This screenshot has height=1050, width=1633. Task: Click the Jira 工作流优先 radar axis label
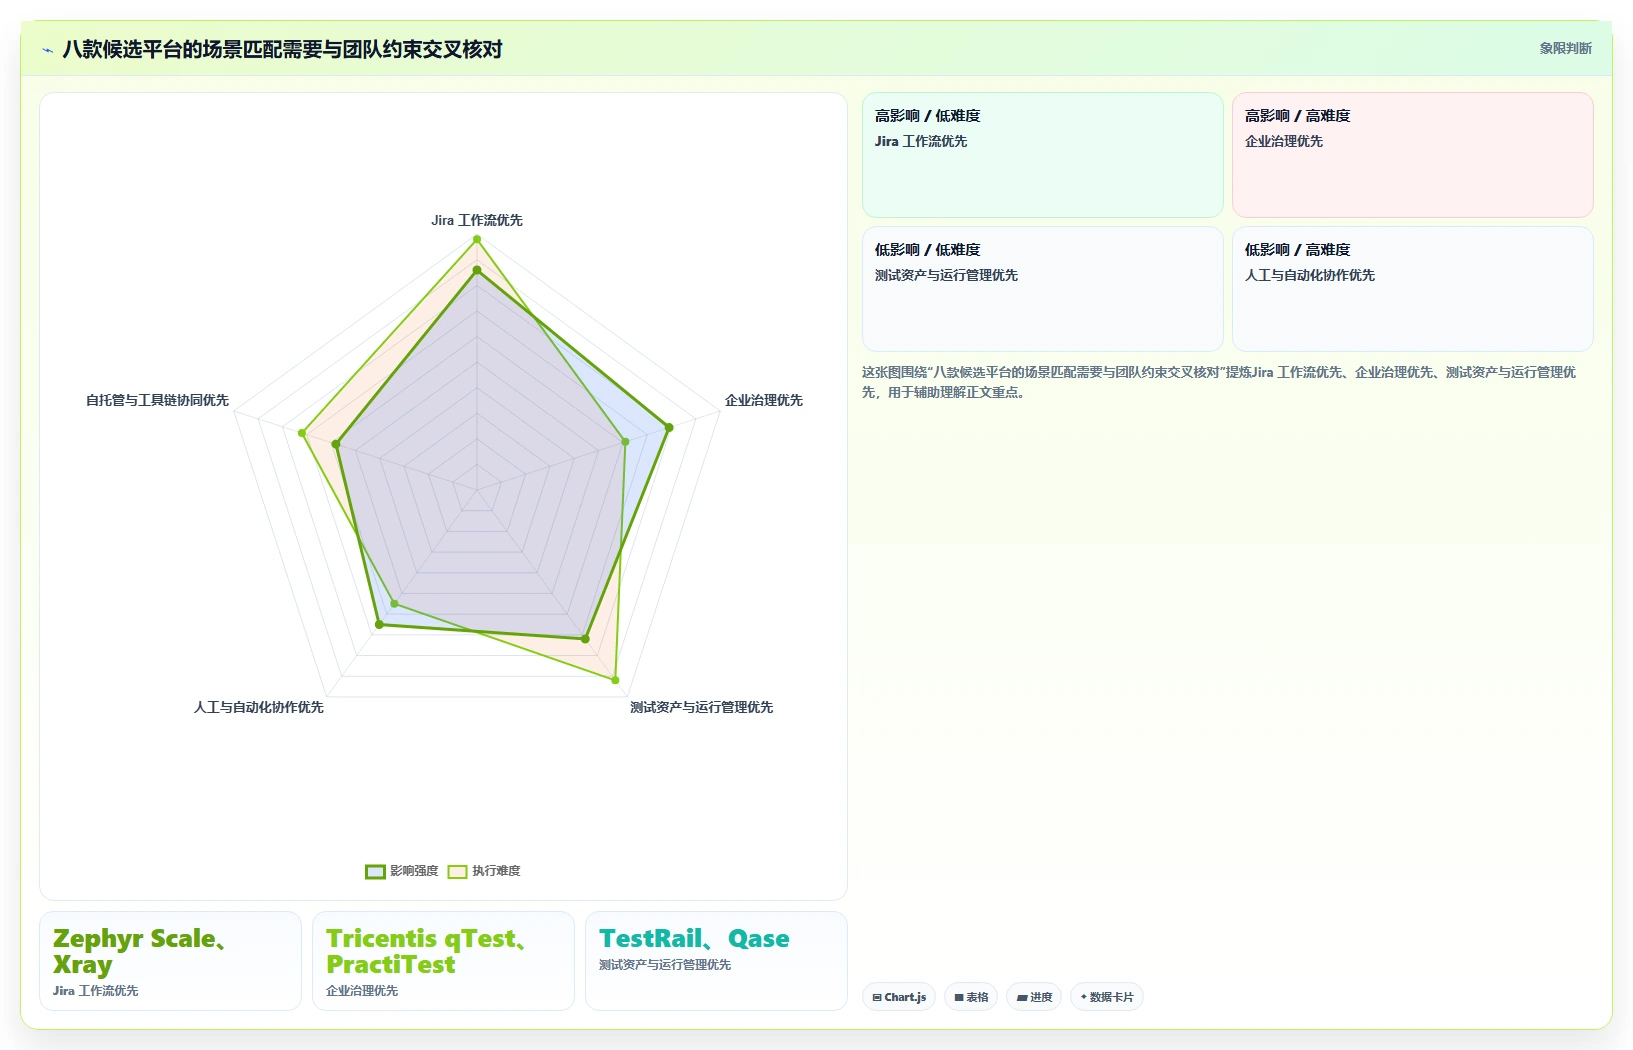(x=477, y=220)
